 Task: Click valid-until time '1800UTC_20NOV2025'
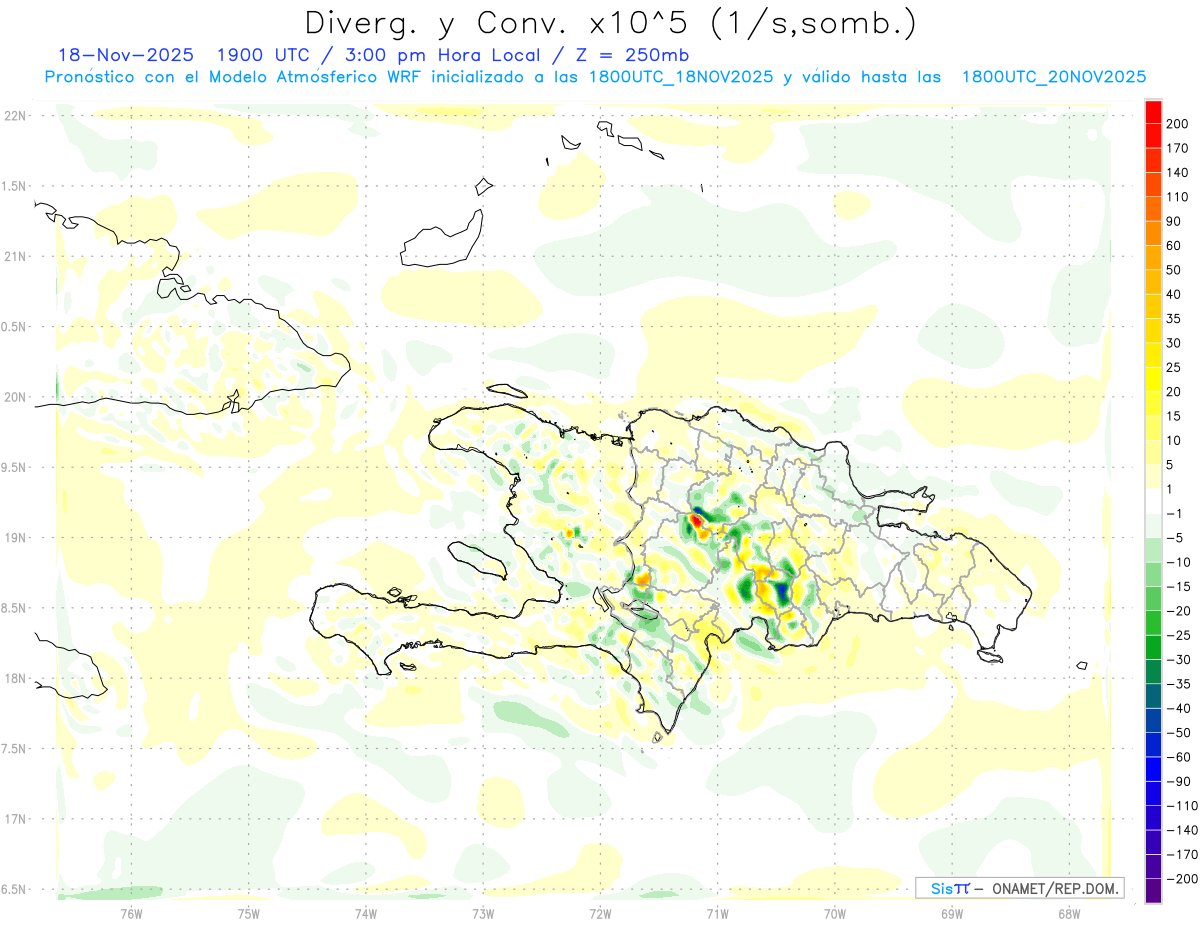(1053, 77)
